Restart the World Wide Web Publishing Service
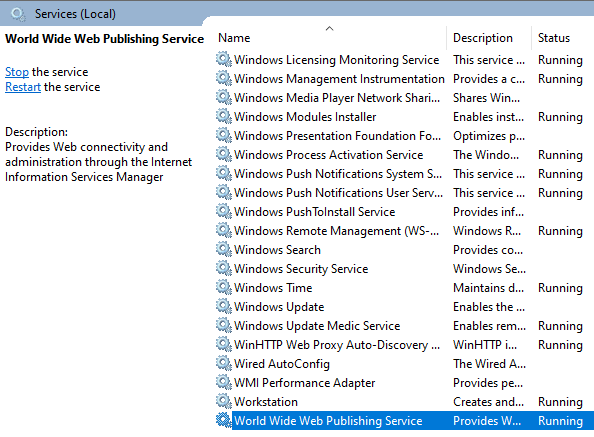The height and width of the screenshot is (437, 594). [x=23, y=87]
